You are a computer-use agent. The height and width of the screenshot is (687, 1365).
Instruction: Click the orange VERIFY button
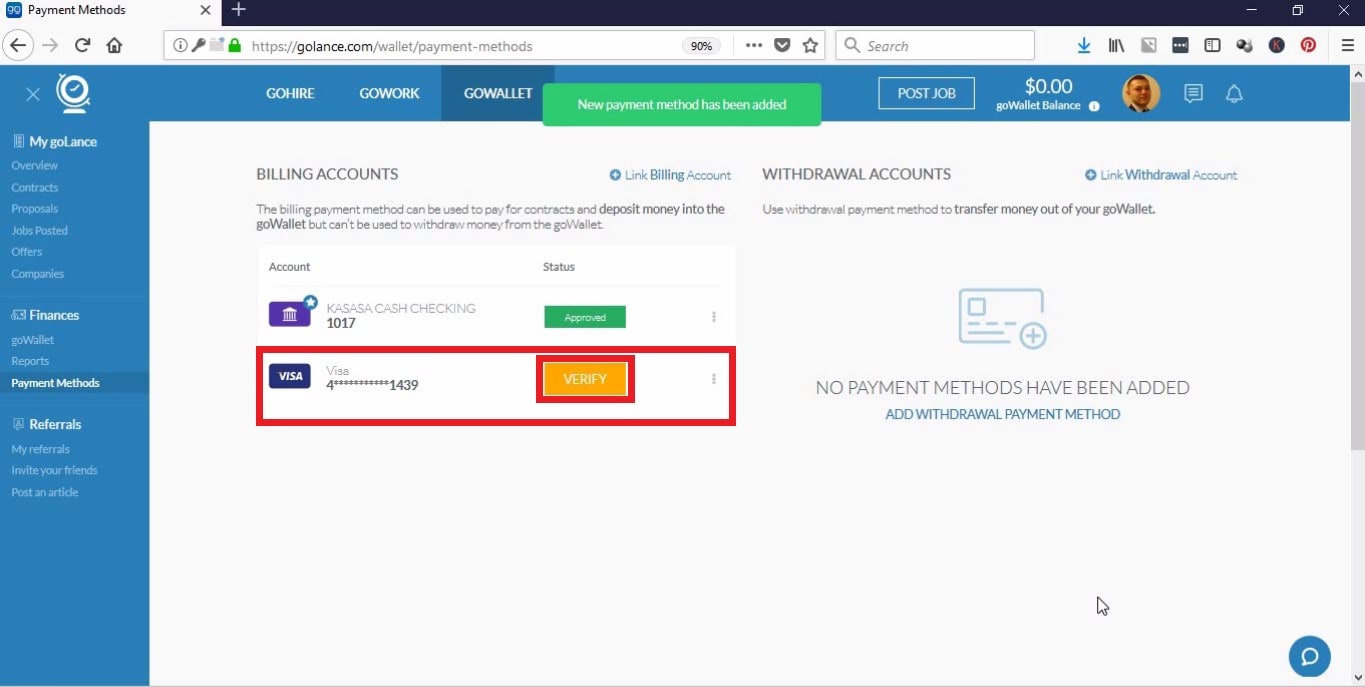coord(585,379)
